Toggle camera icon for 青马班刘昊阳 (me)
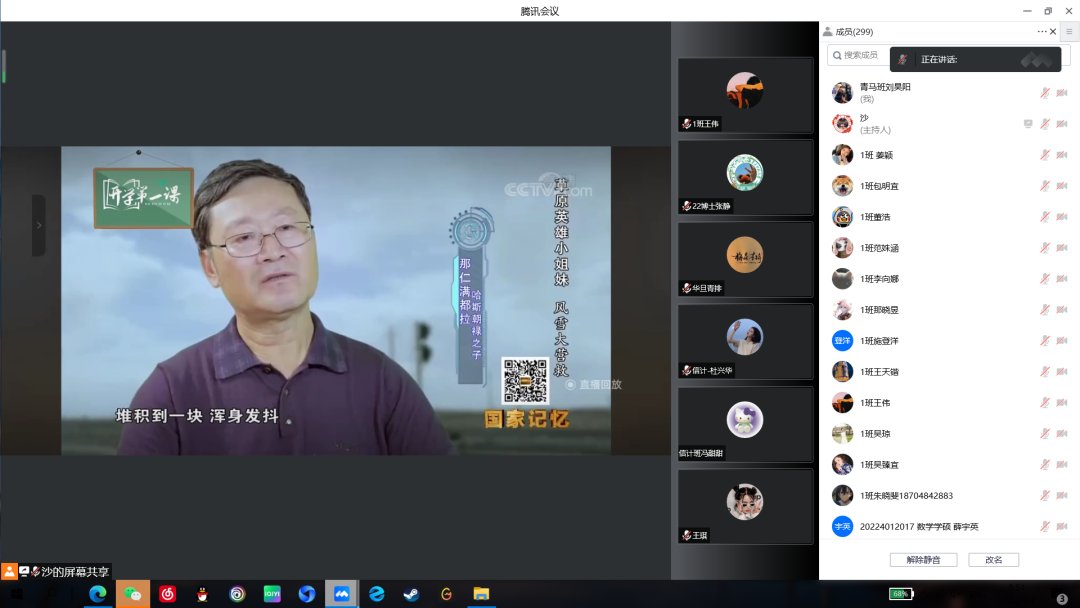This screenshot has width=1080, height=608. click(1062, 93)
